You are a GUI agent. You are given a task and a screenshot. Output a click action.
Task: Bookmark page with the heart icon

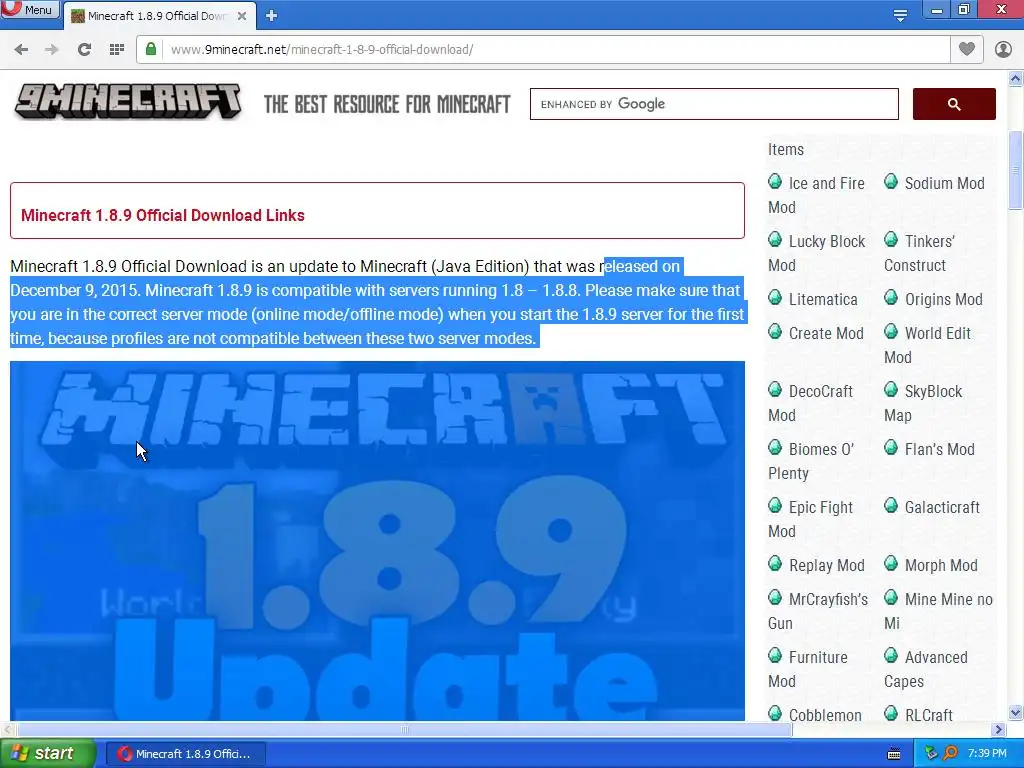point(967,49)
